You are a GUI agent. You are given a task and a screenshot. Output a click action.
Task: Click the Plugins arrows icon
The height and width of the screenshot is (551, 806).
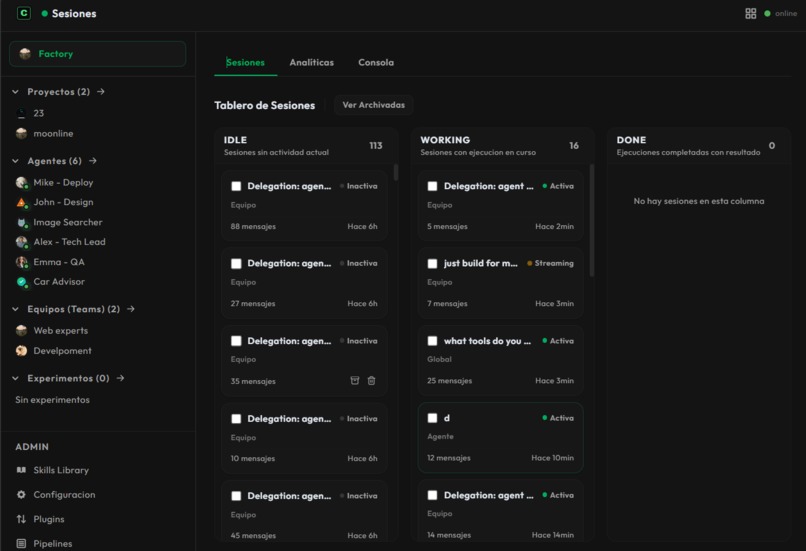tap(21, 519)
